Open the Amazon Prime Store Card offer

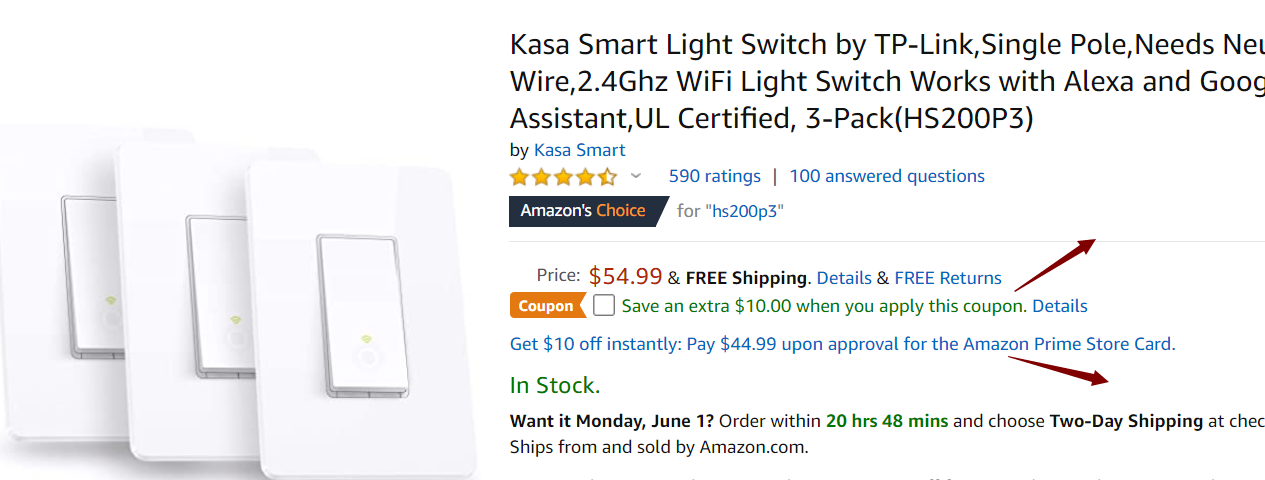tap(842, 344)
